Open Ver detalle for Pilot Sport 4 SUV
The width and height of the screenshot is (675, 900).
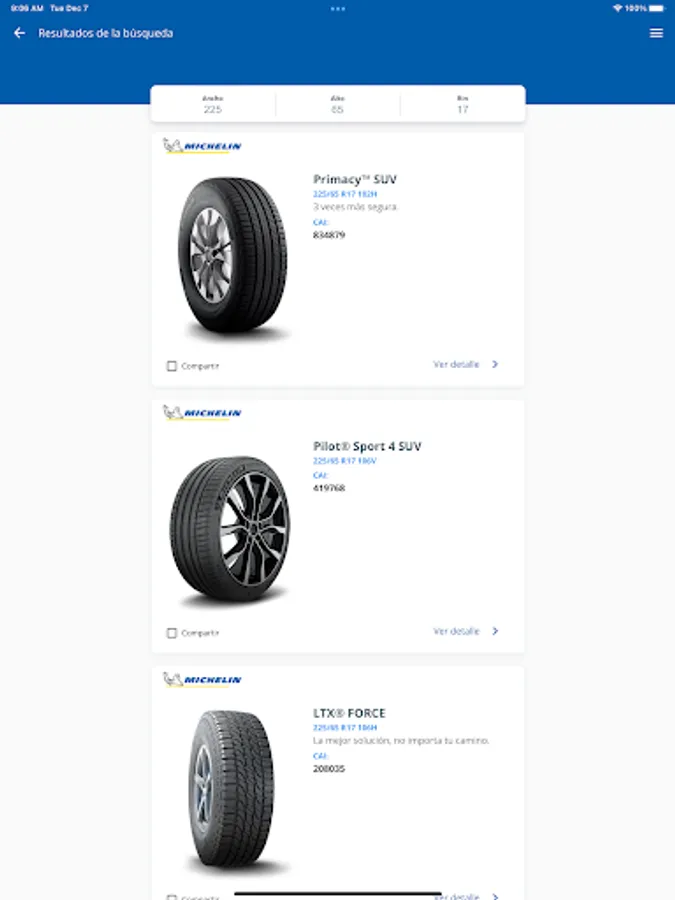[x=465, y=632]
